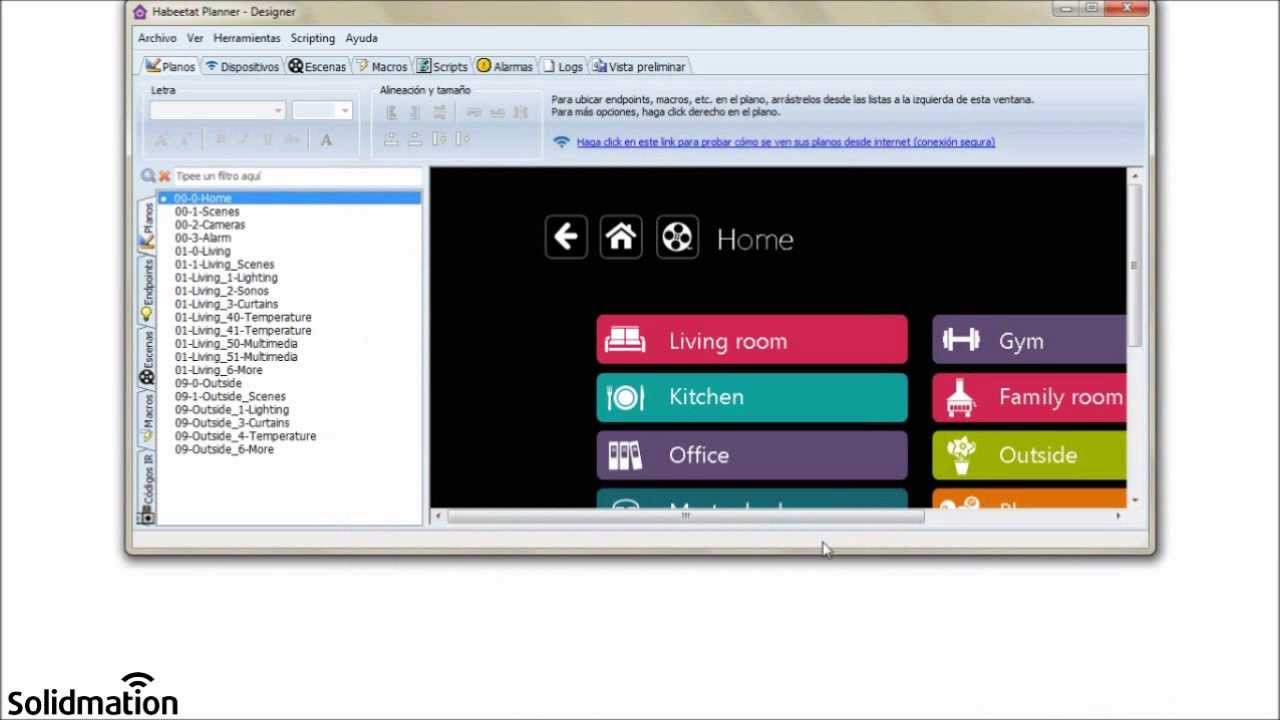1280x720 pixels.
Task: Open the secure connection test link
Action: point(785,142)
